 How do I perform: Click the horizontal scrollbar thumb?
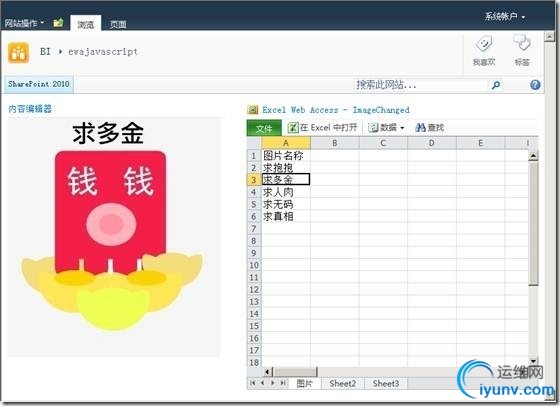click(x=295, y=372)
